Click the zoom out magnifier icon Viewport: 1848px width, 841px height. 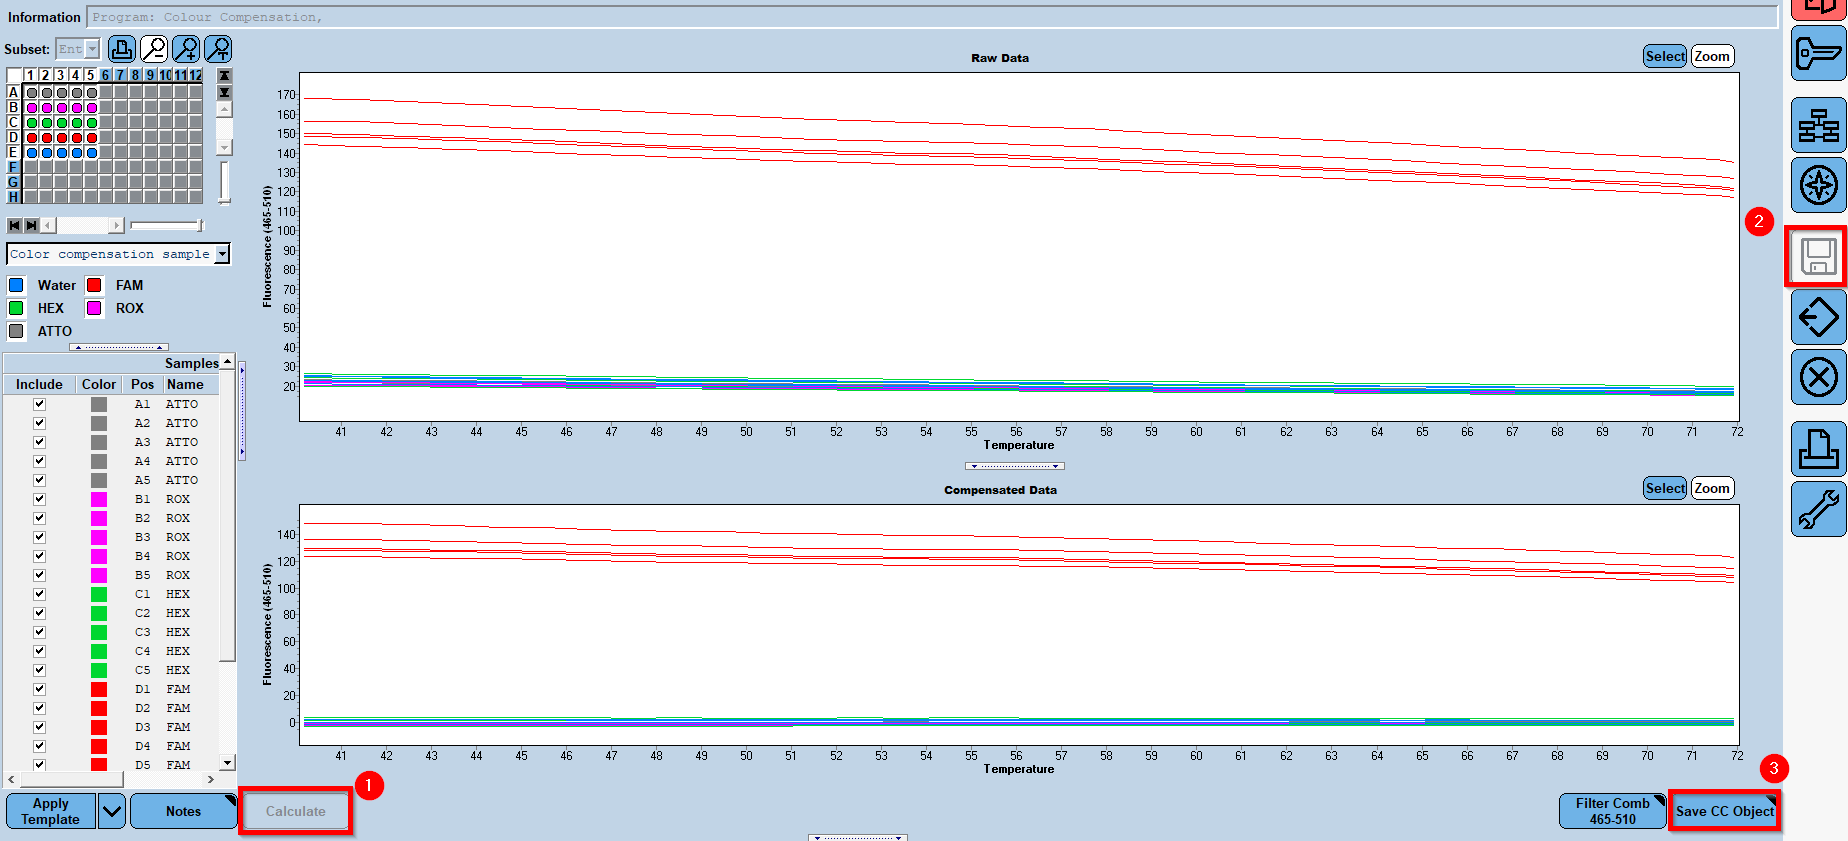point(154,49)
